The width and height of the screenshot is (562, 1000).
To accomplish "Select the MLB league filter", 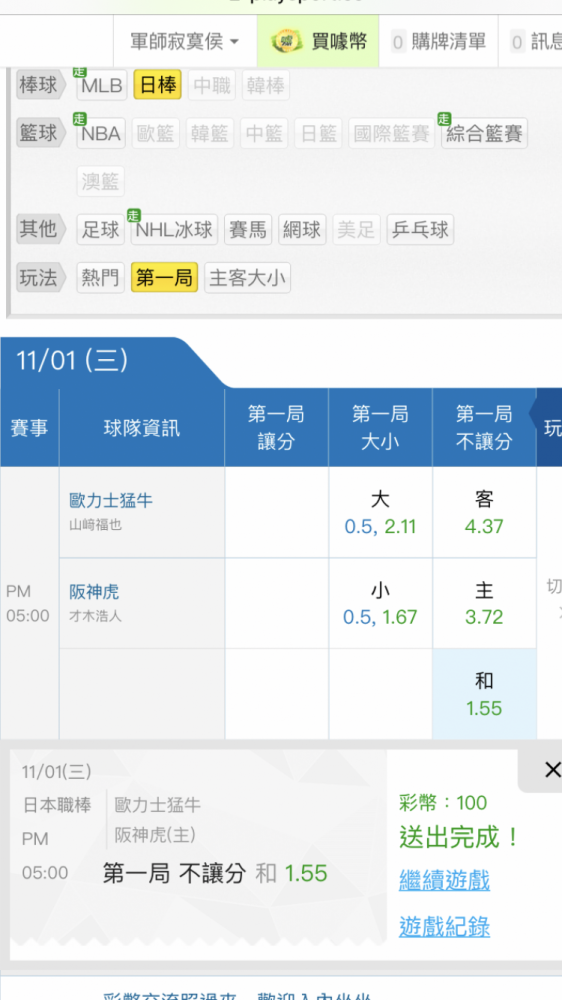I will tap(102, 85).
